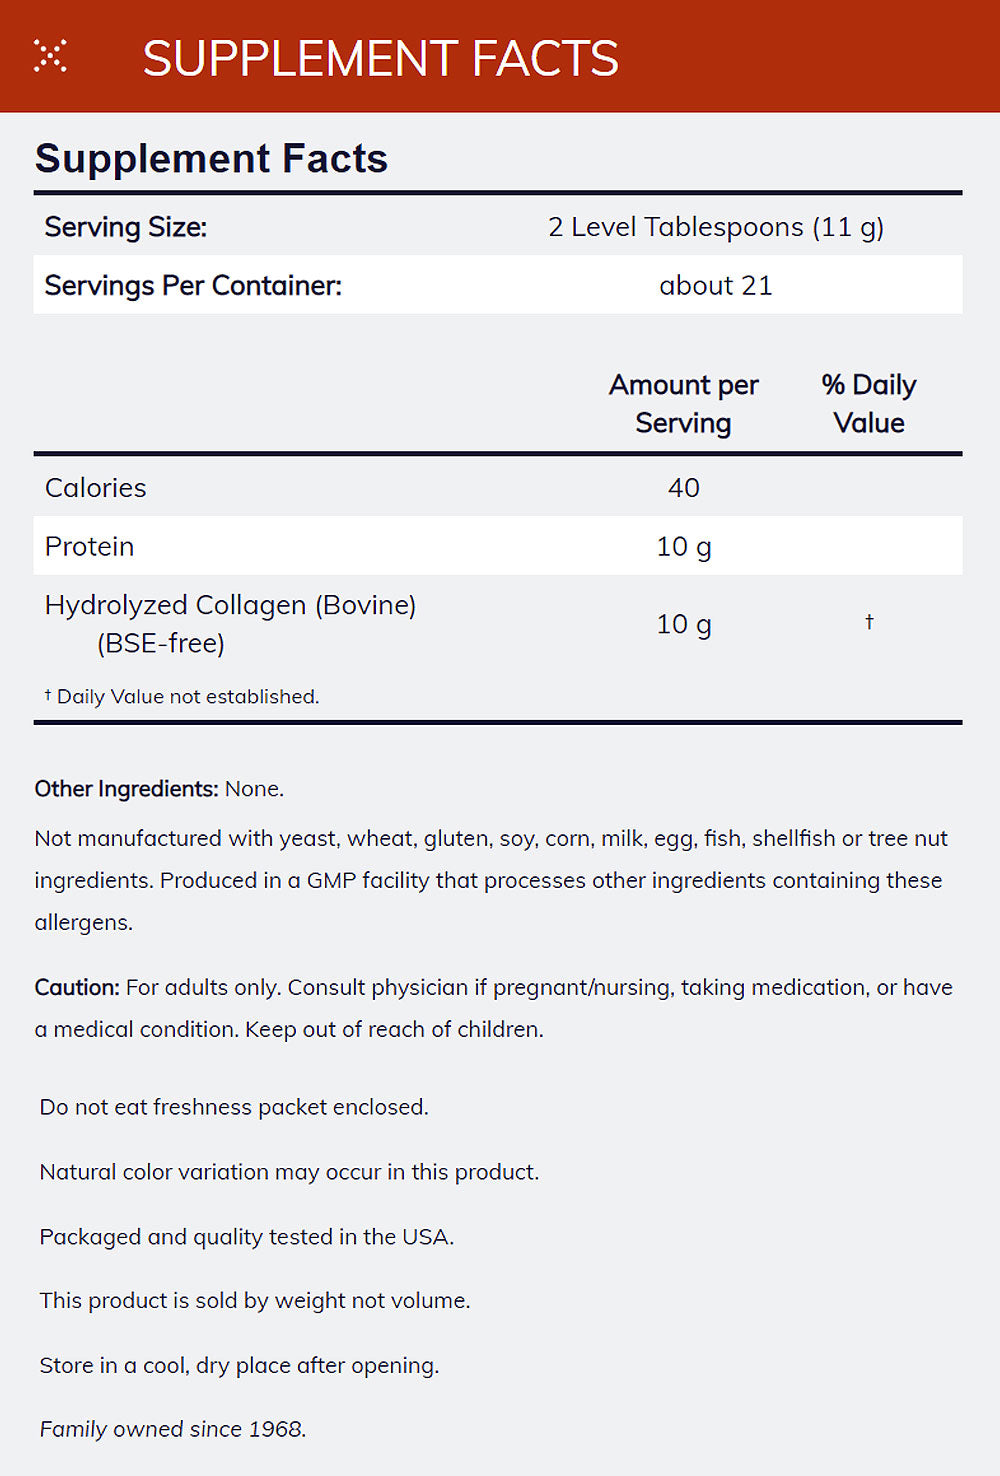
Task: Click the bold Supplement Facts heading
Action: [x=211, y=159]
